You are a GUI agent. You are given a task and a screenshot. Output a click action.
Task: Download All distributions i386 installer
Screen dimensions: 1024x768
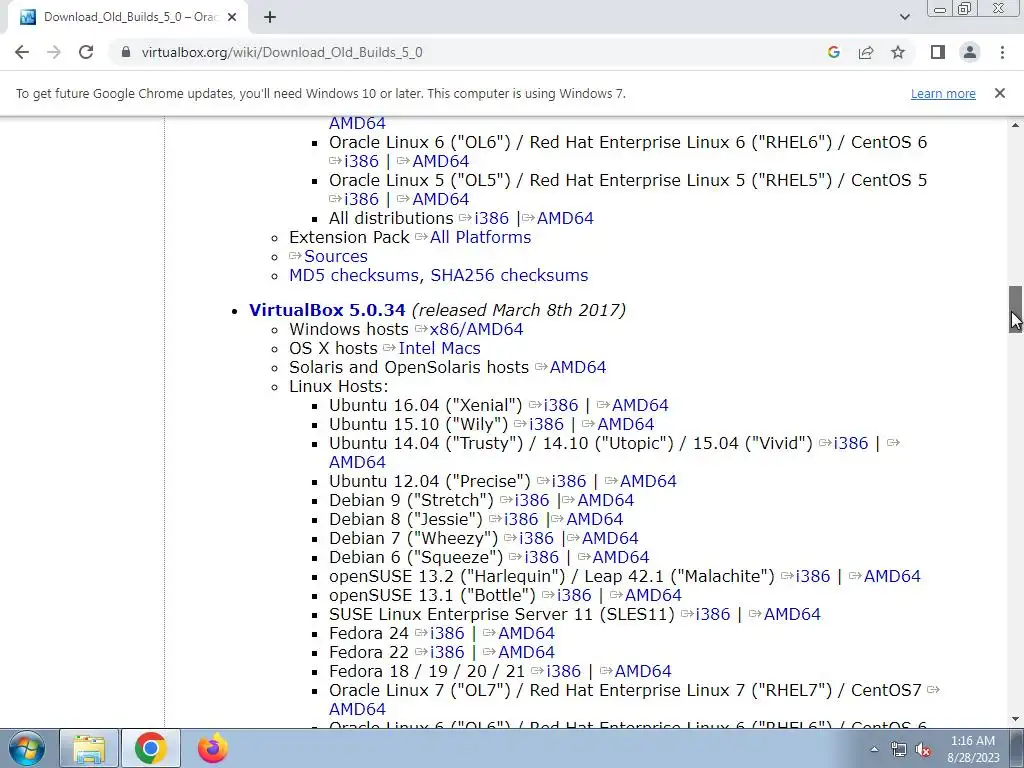pos(491,218)
